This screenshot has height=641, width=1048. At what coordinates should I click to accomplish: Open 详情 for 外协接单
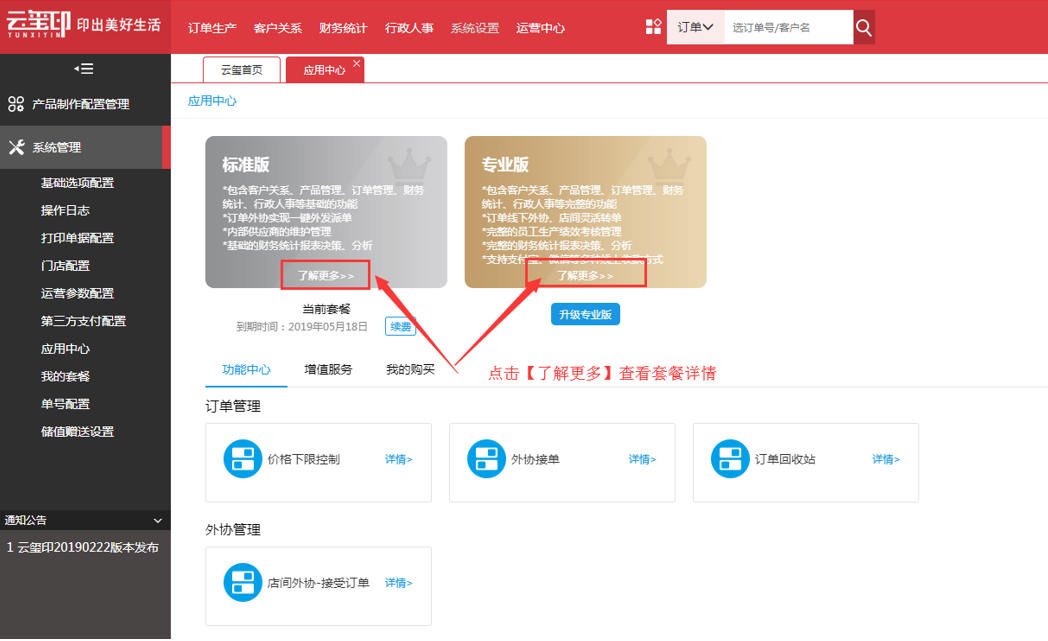pos(642,459)
